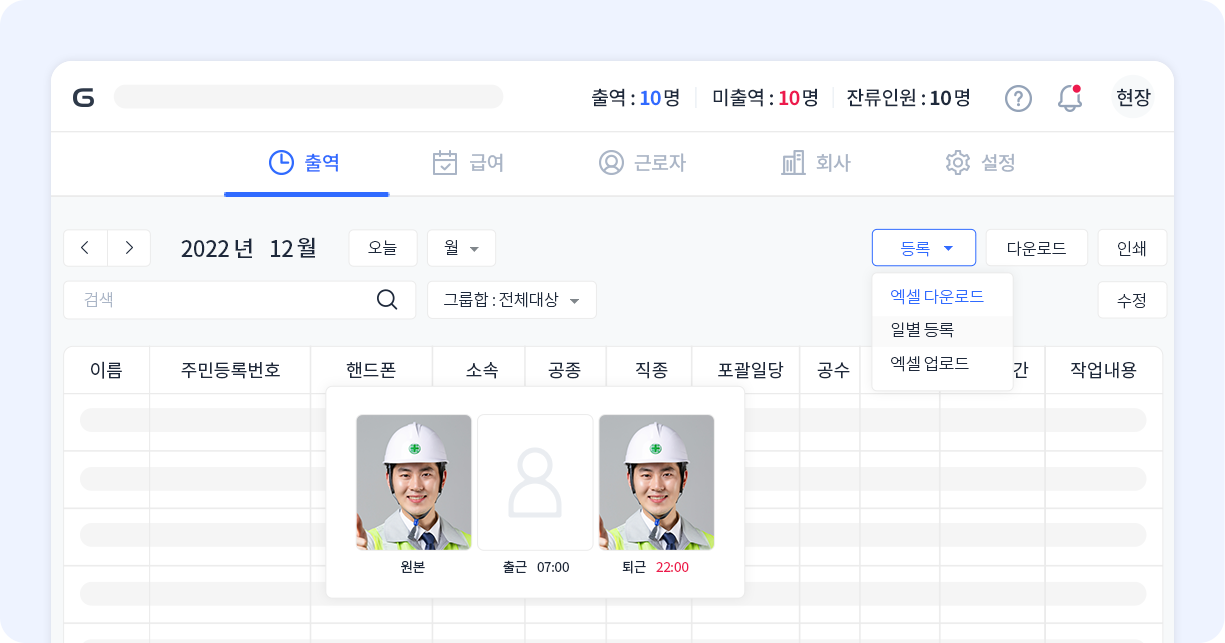Click the 원본 worker photo thumbnail
Screen dimensions: 1225x643
[x=414, y=482]
